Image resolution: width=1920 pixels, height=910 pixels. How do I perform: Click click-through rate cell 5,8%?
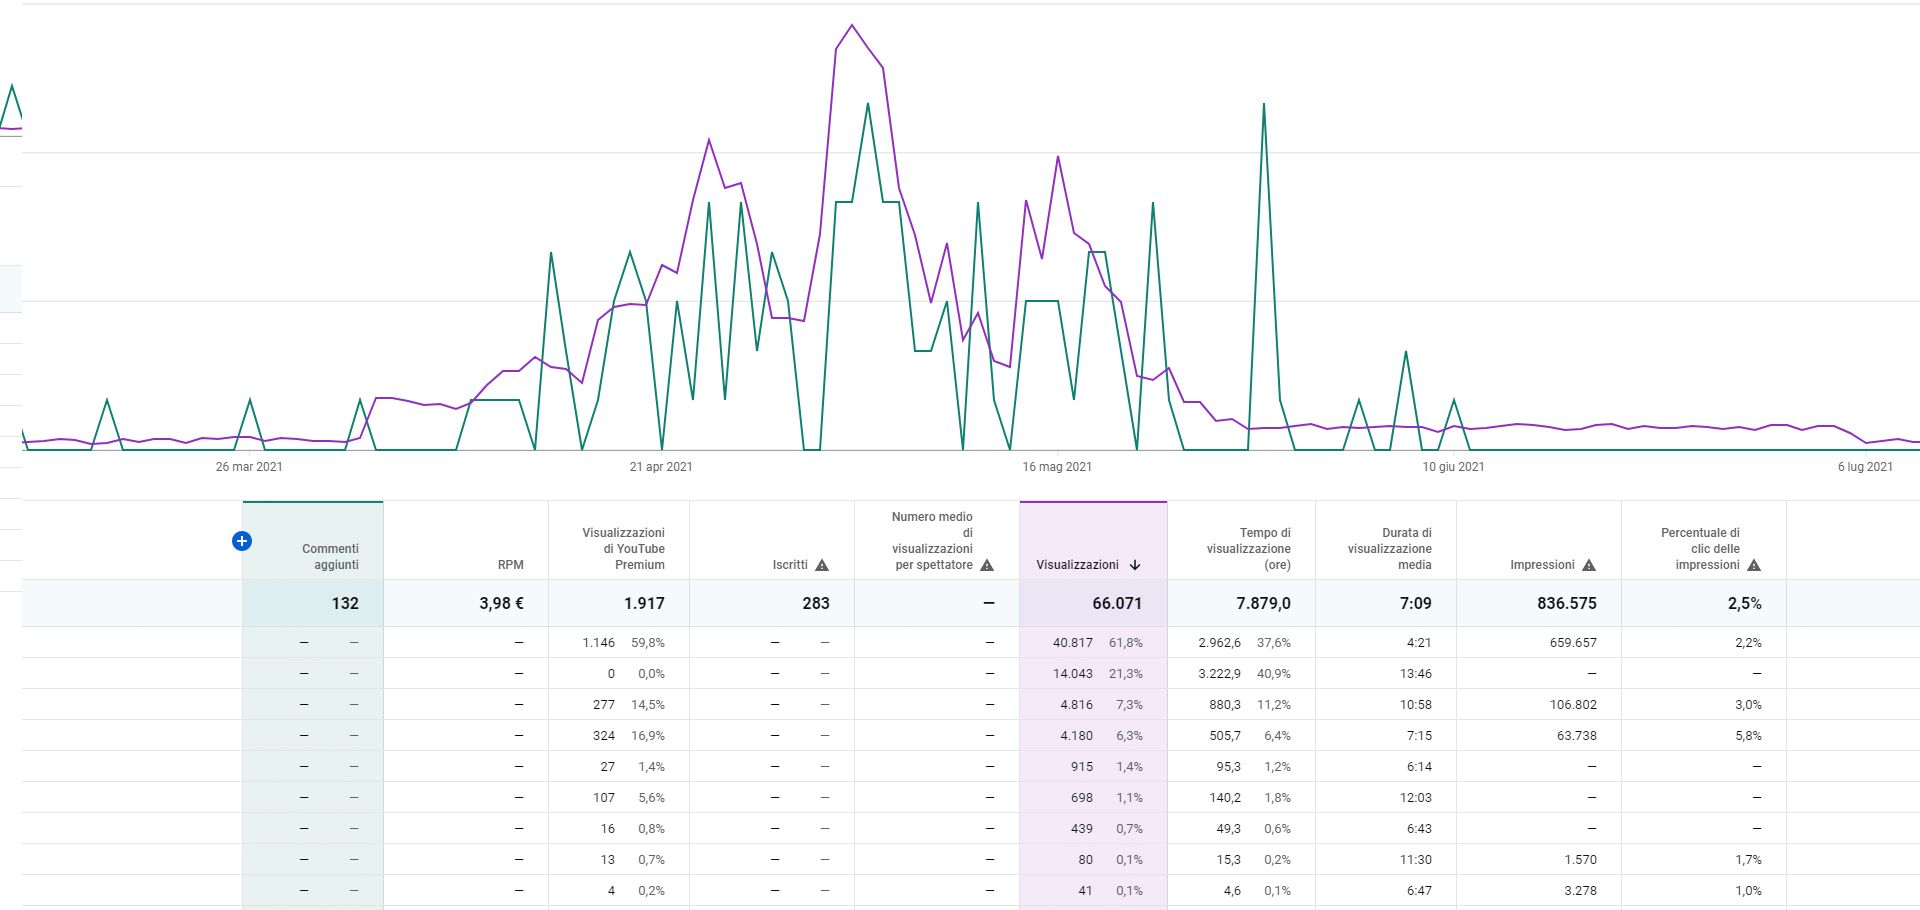tap(1748, 736)
